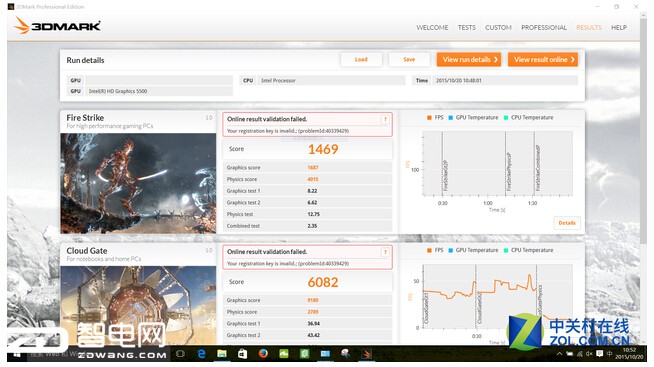Screen dimensions: 654x367
Task: Open the PROFESSIONAL tab
Action: 544,28
